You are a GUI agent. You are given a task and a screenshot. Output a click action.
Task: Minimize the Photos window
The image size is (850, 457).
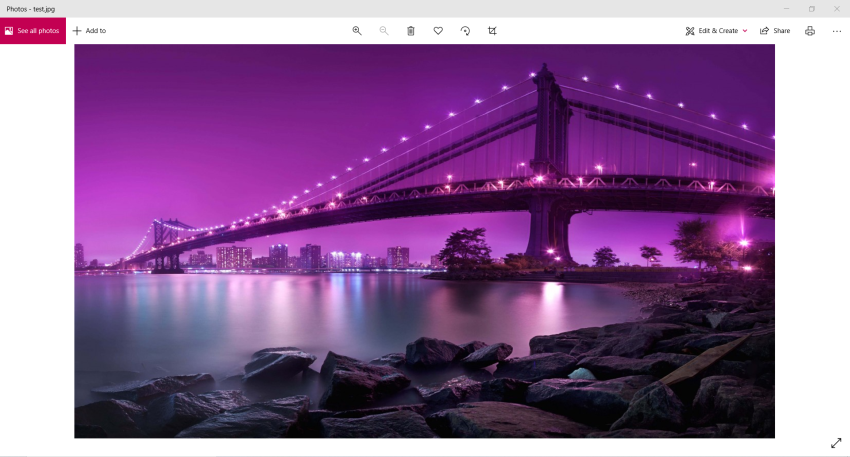coord(787,9)
